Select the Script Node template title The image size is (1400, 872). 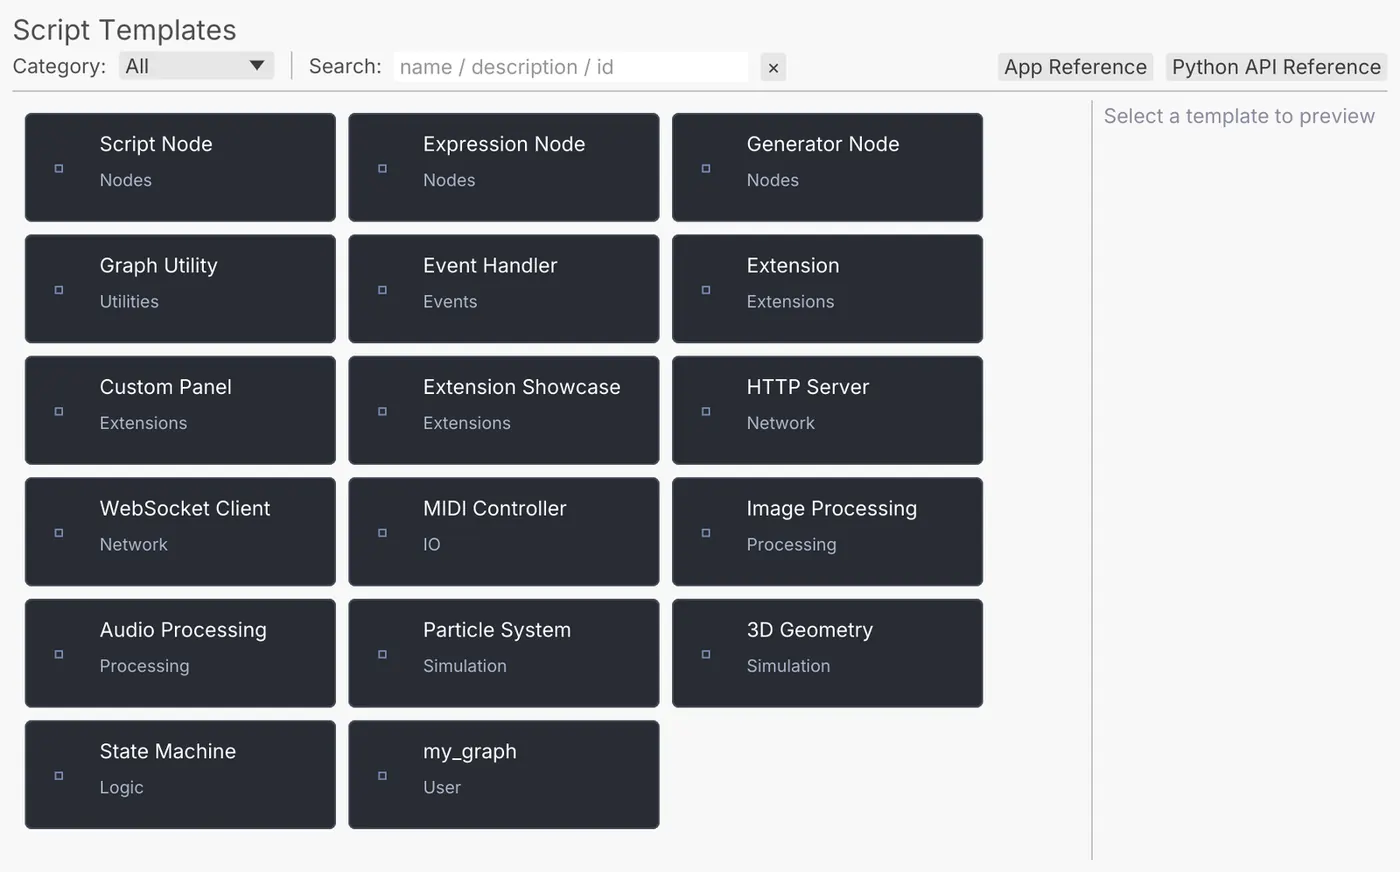[156, 144]
